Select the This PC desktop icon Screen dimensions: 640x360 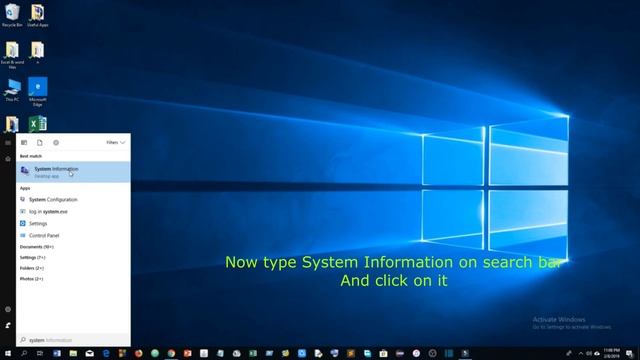tap(12, 90)
